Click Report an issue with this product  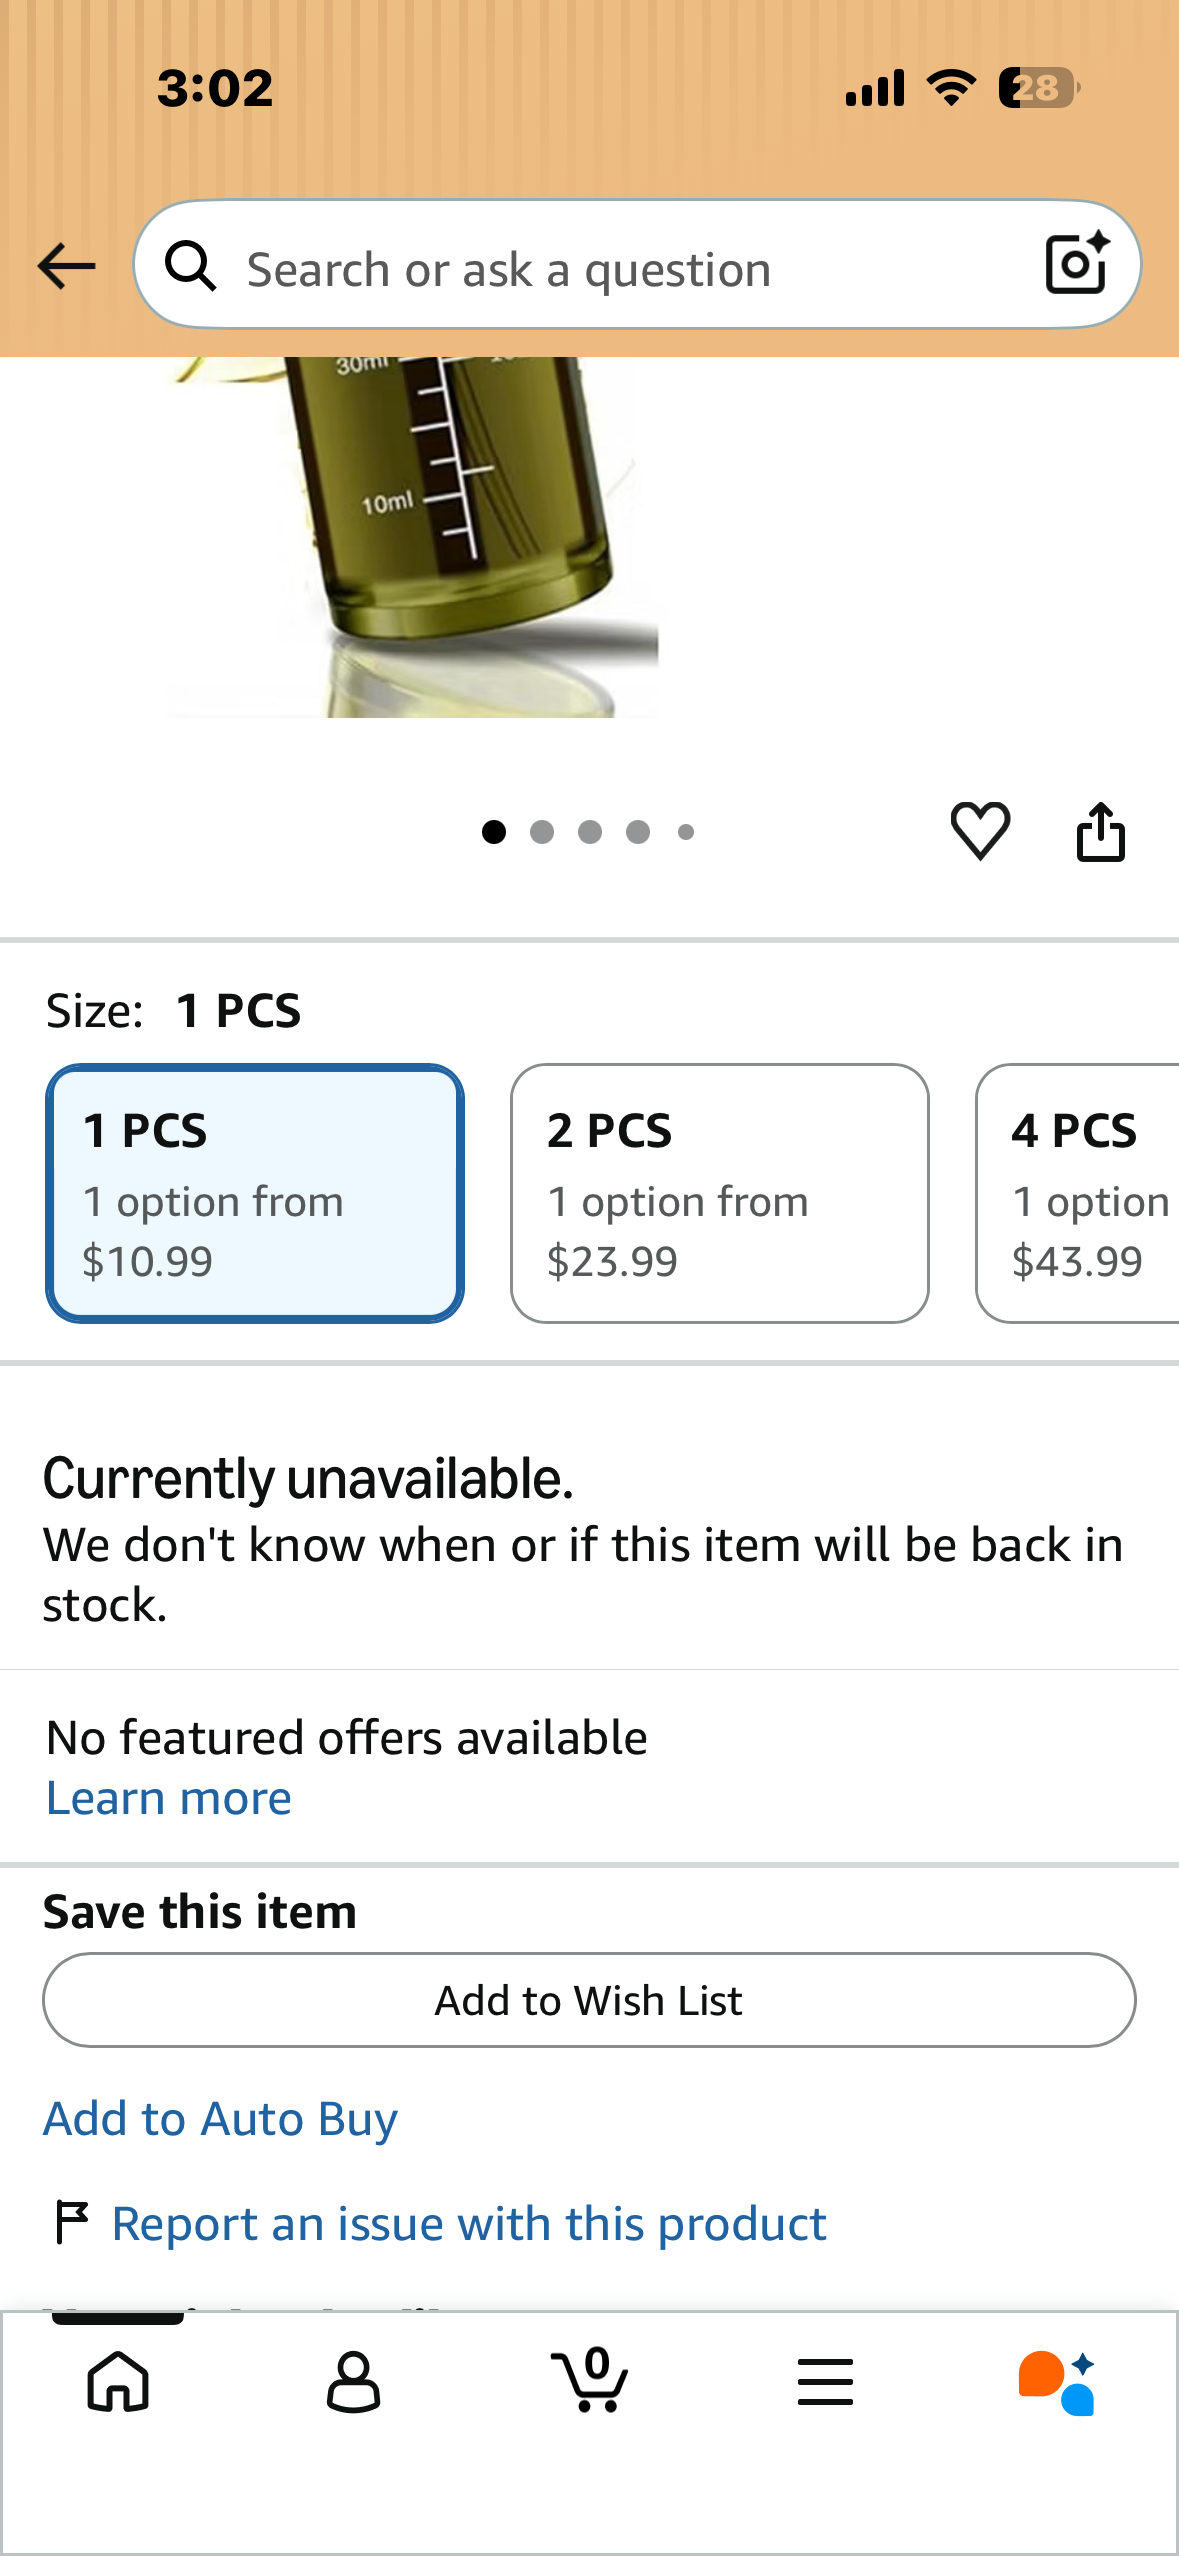click(x=469, y=2224)
